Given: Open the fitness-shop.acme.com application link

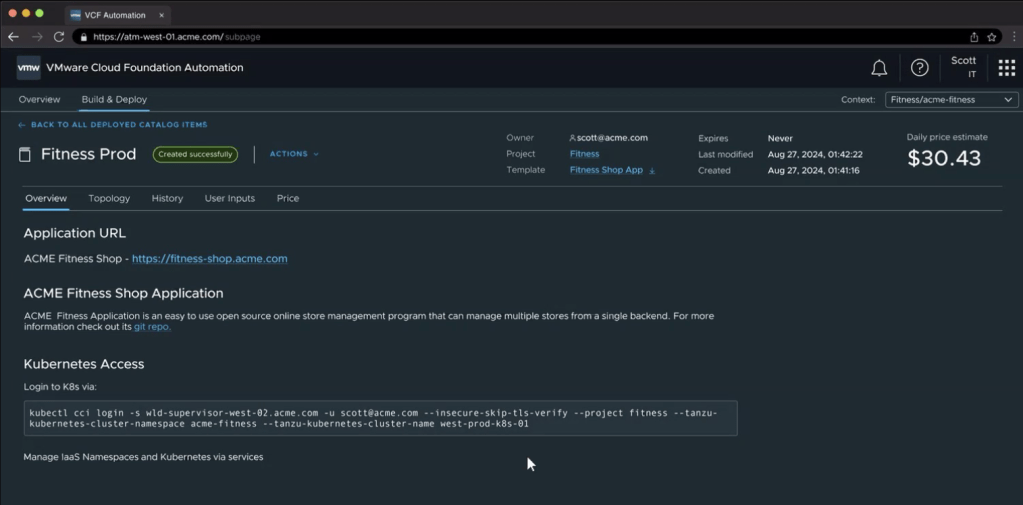Looking at the screenshot, I should click(x=210, y=259).
